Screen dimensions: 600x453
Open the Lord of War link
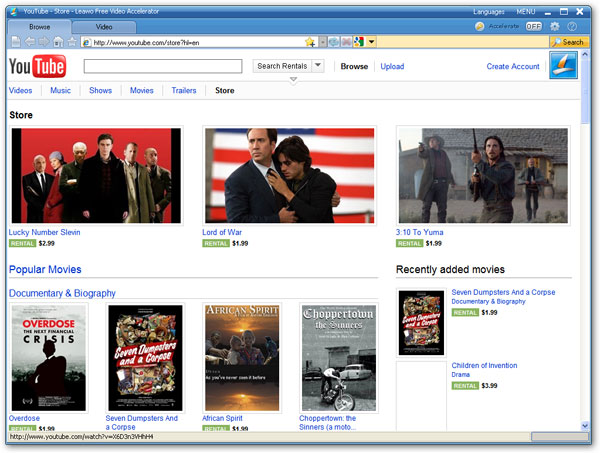pyautogui.click(x=222, y=232)
